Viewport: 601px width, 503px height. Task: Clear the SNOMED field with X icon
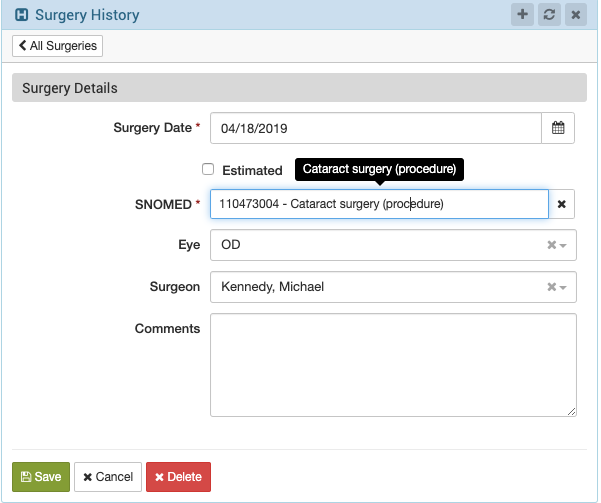pos(562,204)
